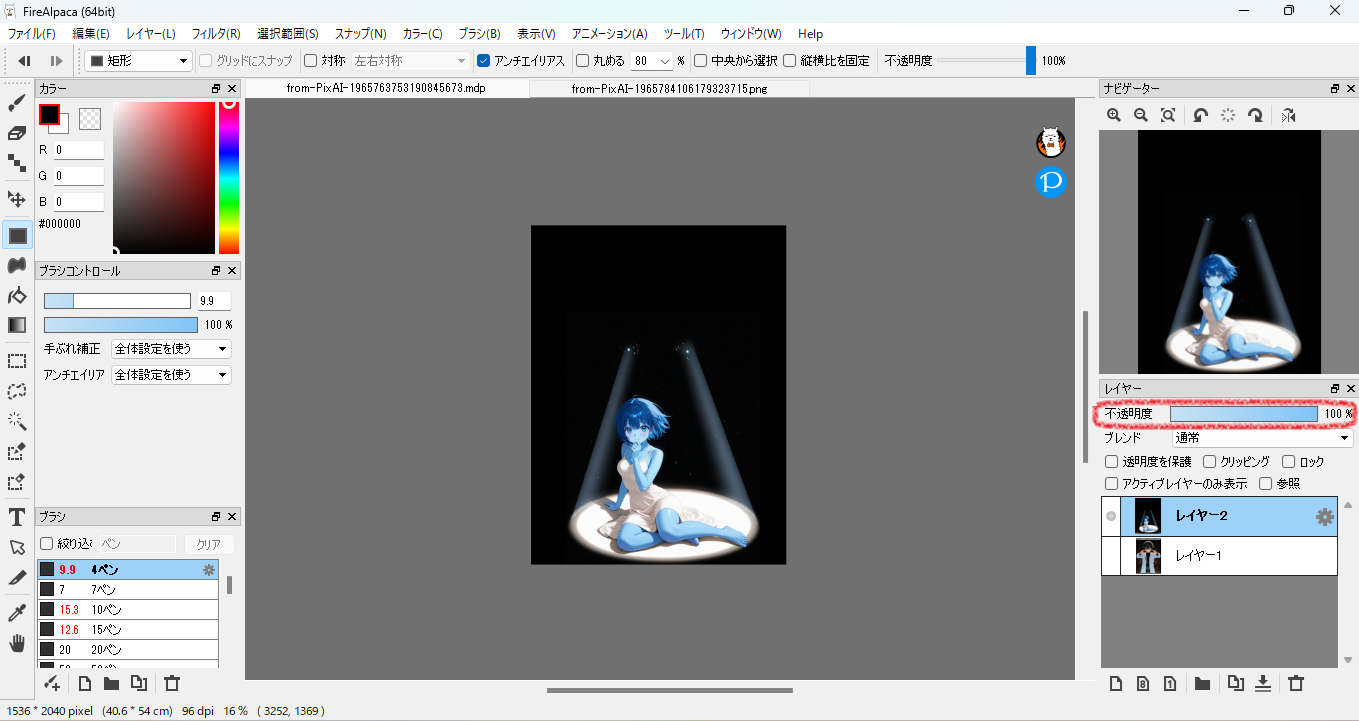
Task: Select the Bucket fill tool
Action: click(x=17, y=295)
